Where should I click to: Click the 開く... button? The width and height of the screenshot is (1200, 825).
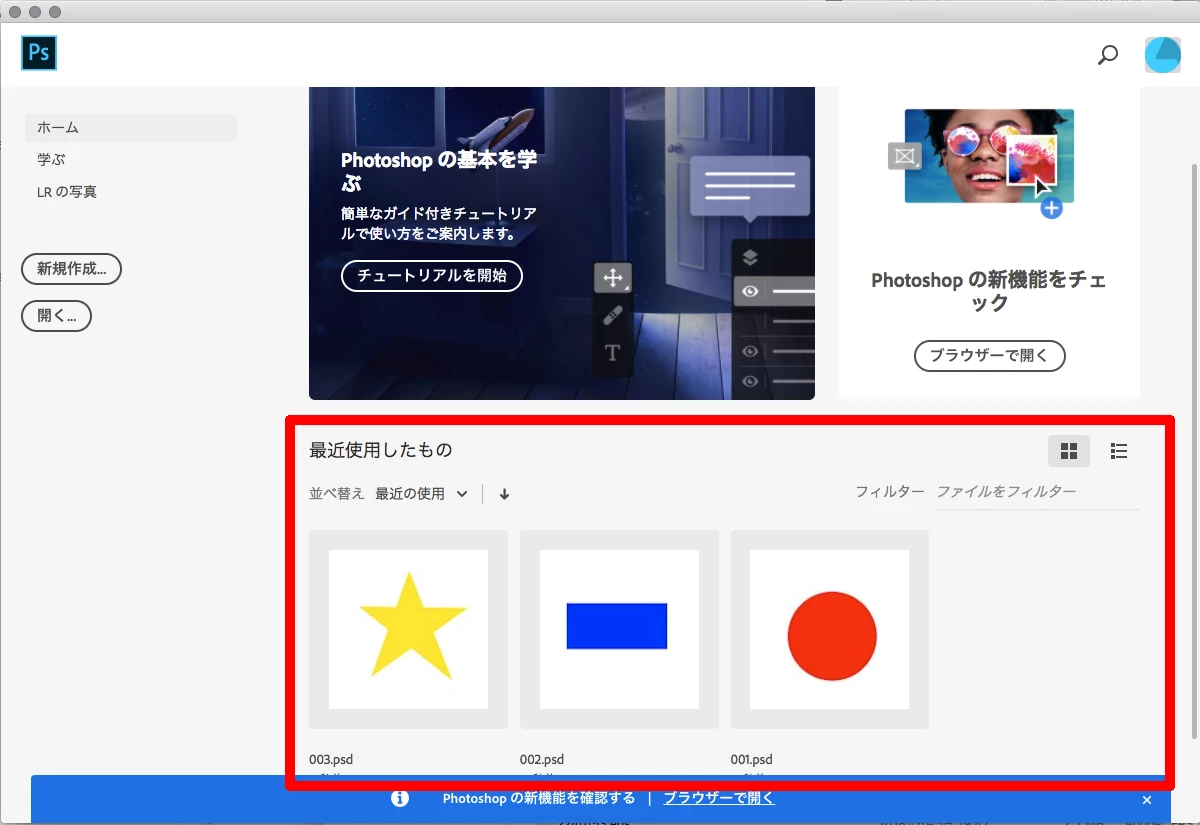(57, 316)
